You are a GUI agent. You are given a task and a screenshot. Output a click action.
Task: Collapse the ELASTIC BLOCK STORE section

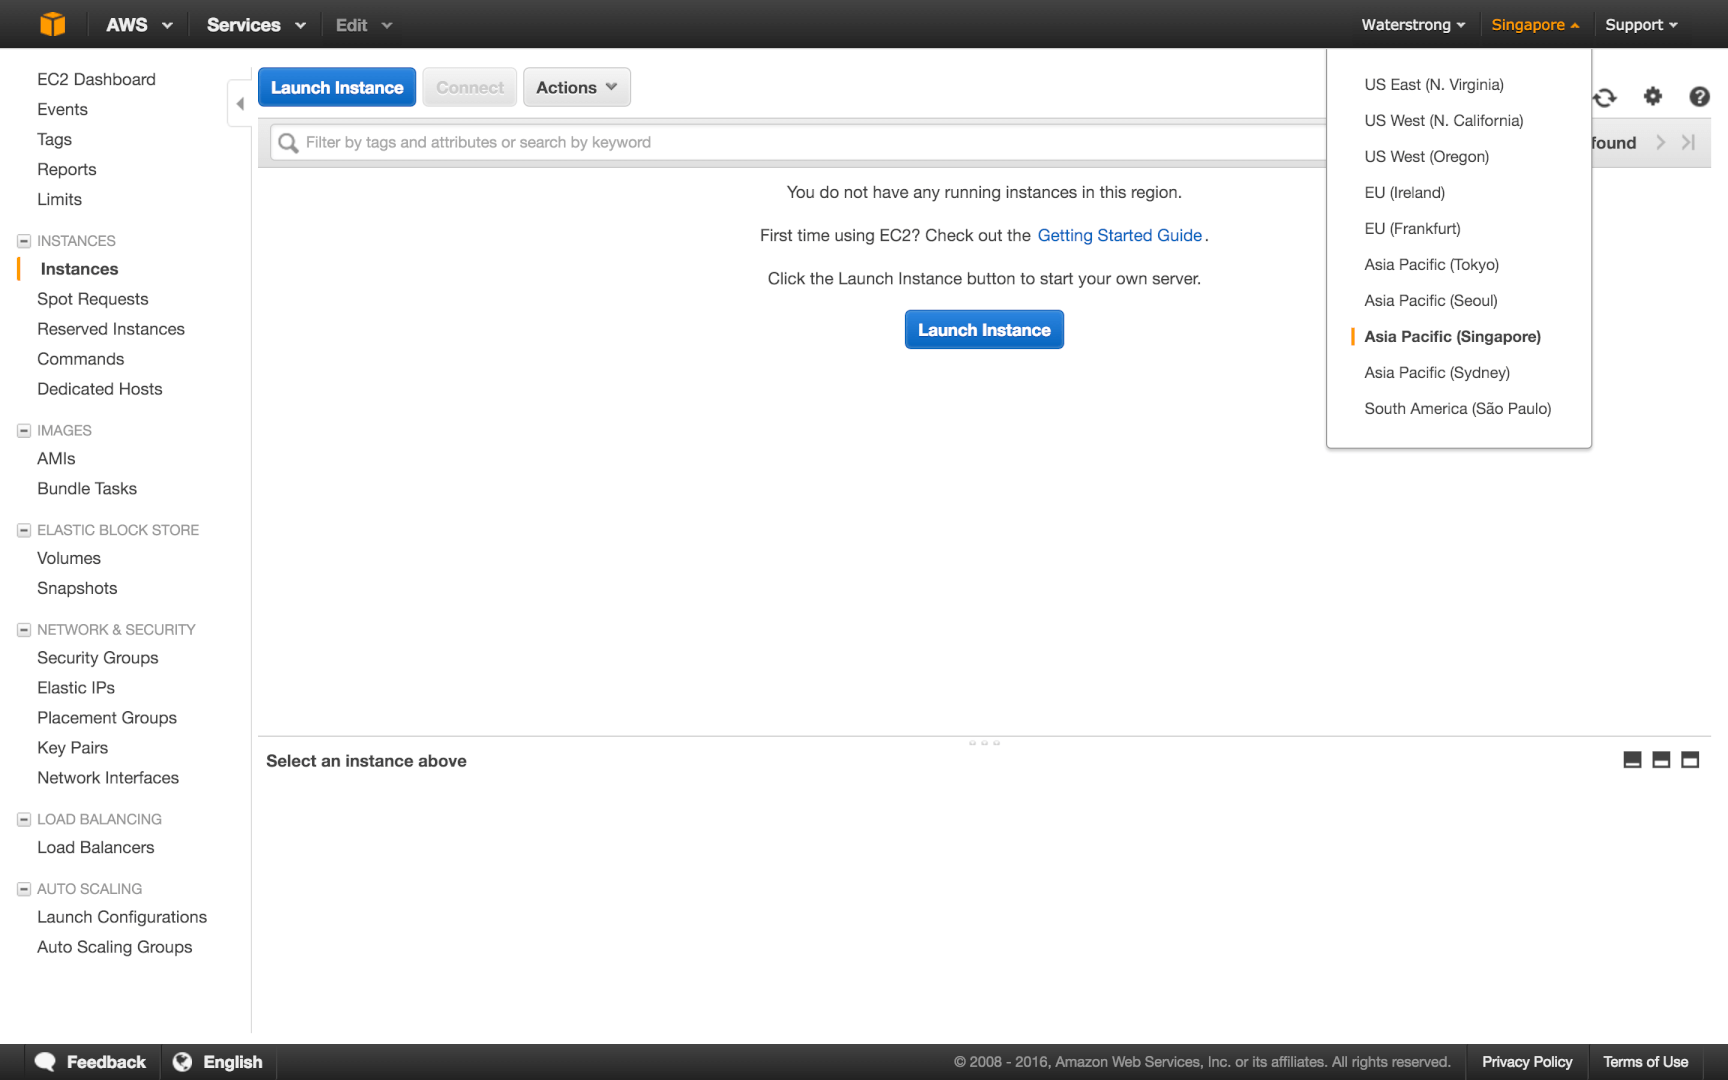[24, 530]
